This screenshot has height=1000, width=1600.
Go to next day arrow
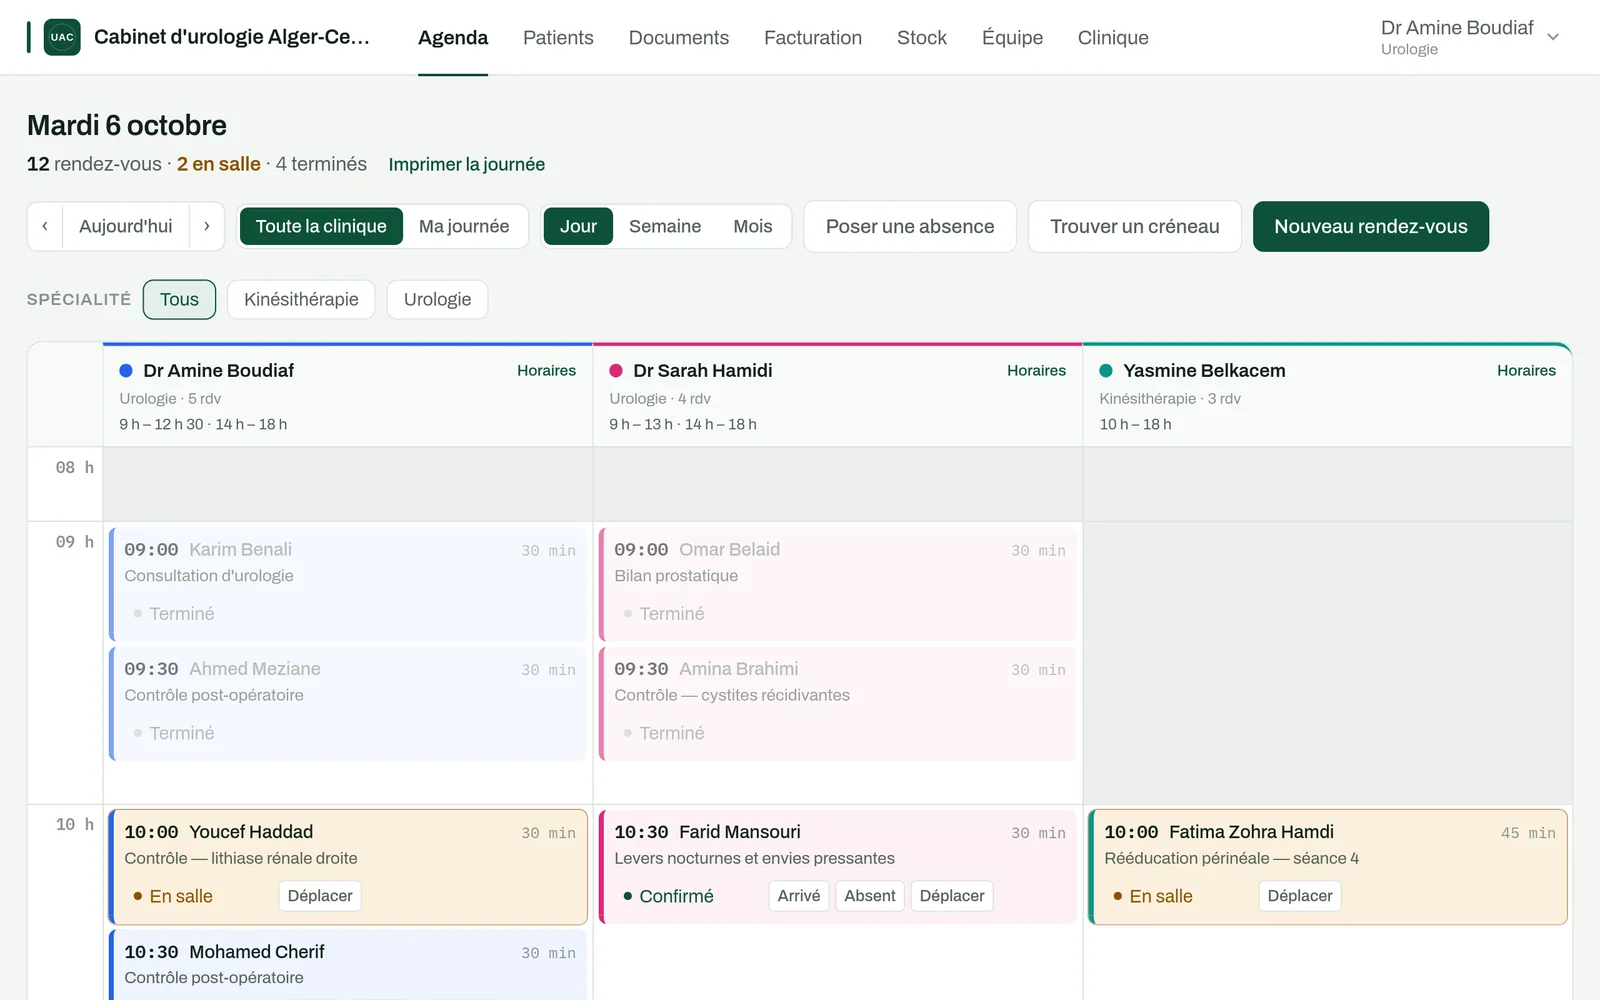click(x=207, y=227)
